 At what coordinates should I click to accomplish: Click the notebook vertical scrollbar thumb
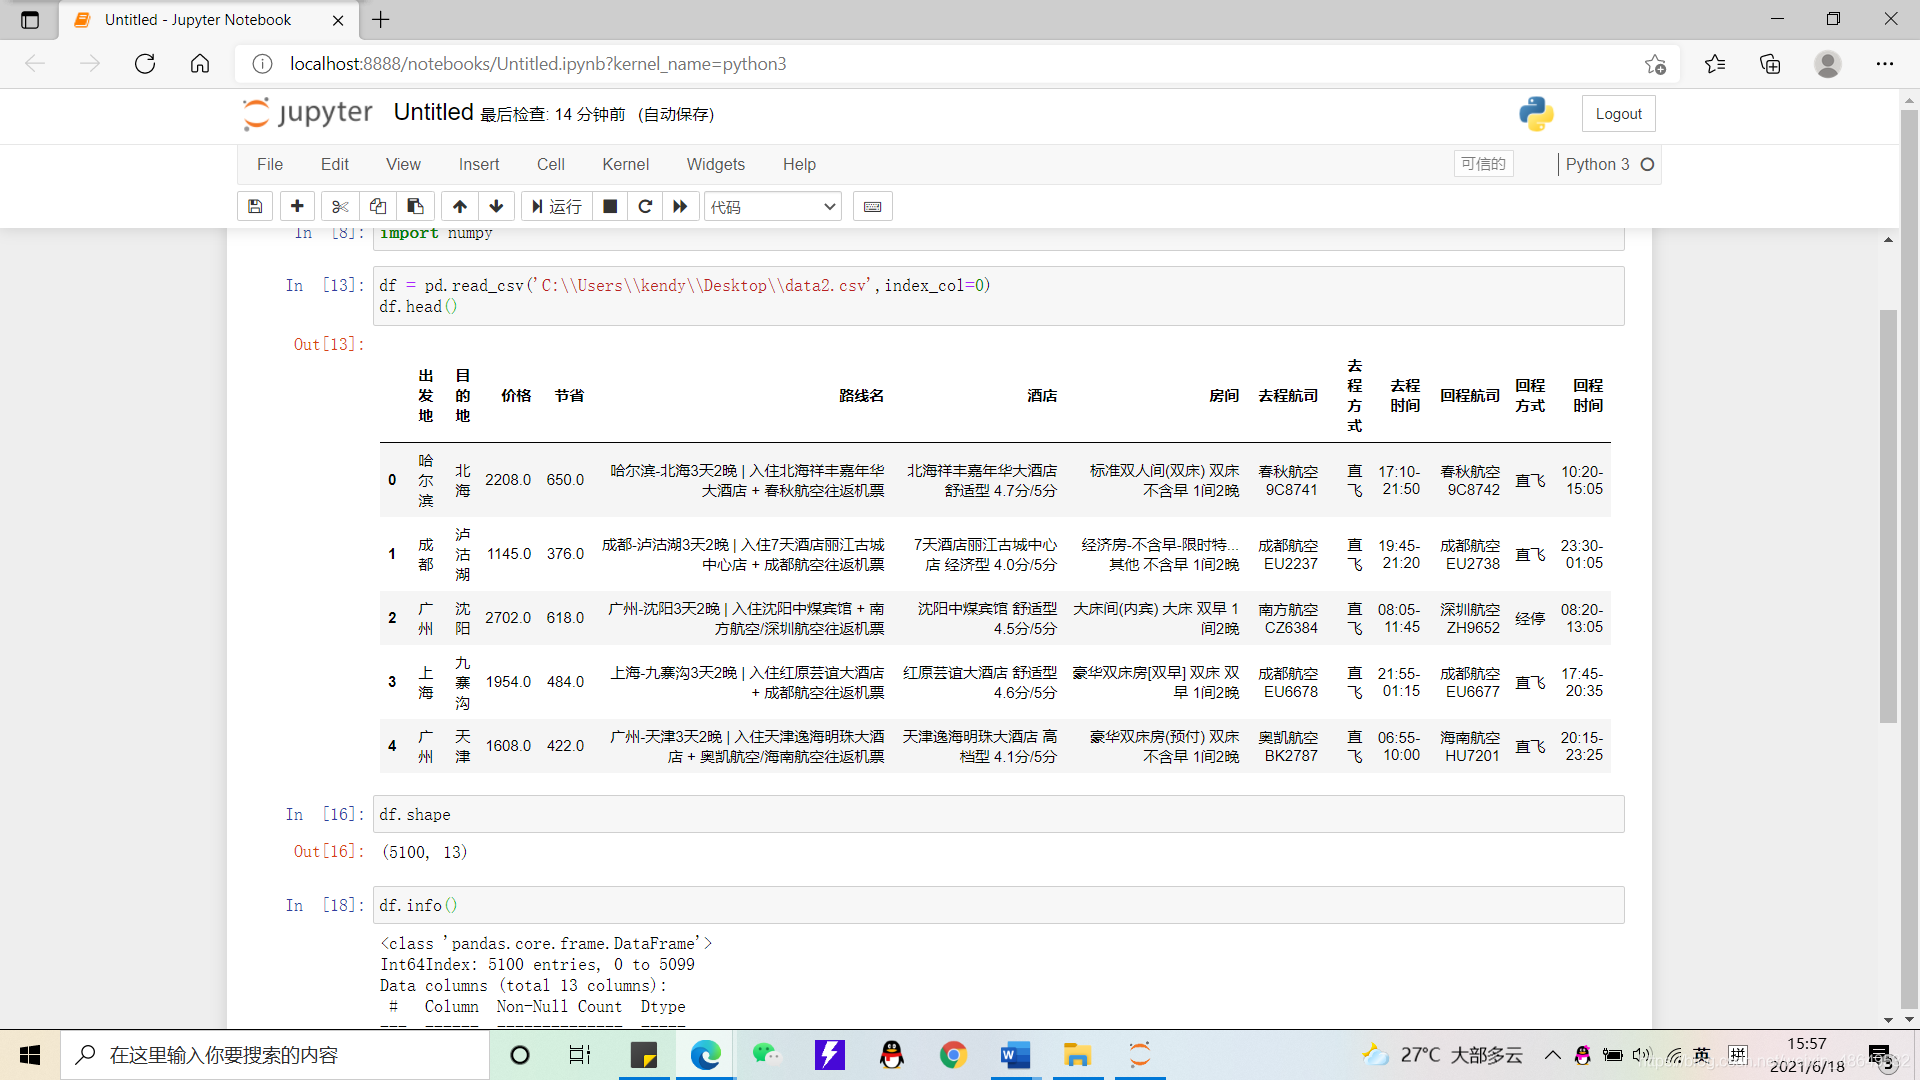[x=1888, y=515]
